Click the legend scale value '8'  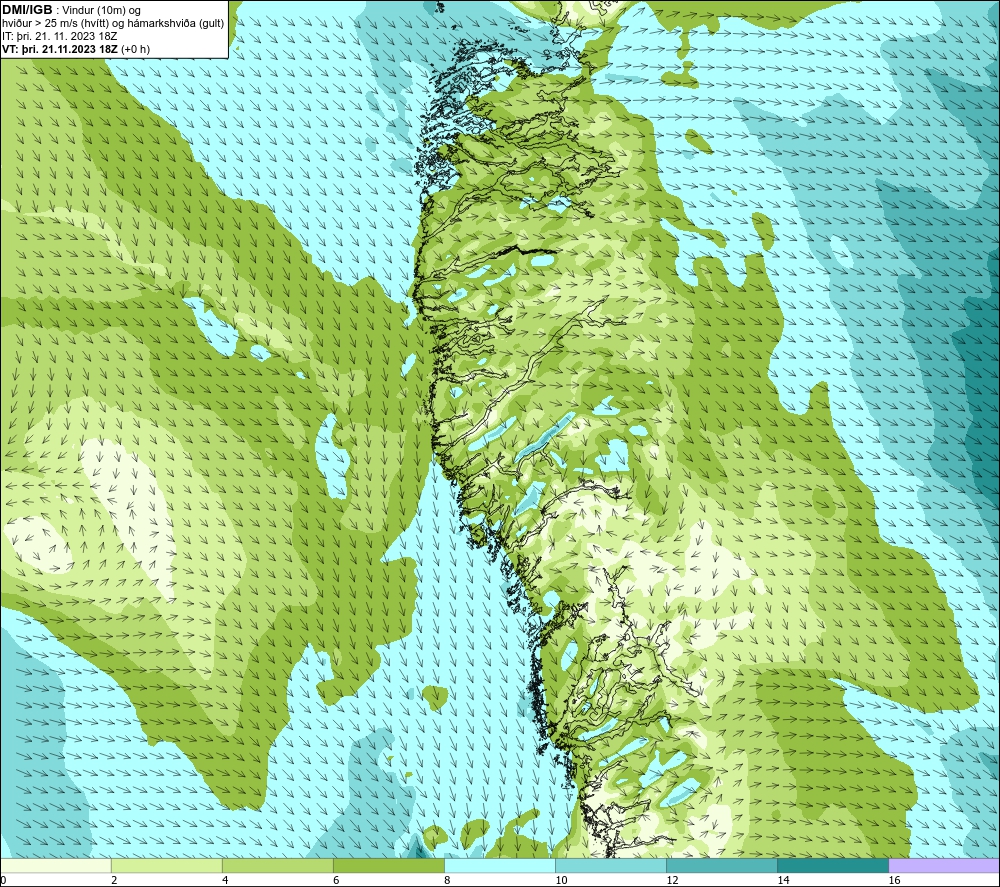click(x=447, y=881)
